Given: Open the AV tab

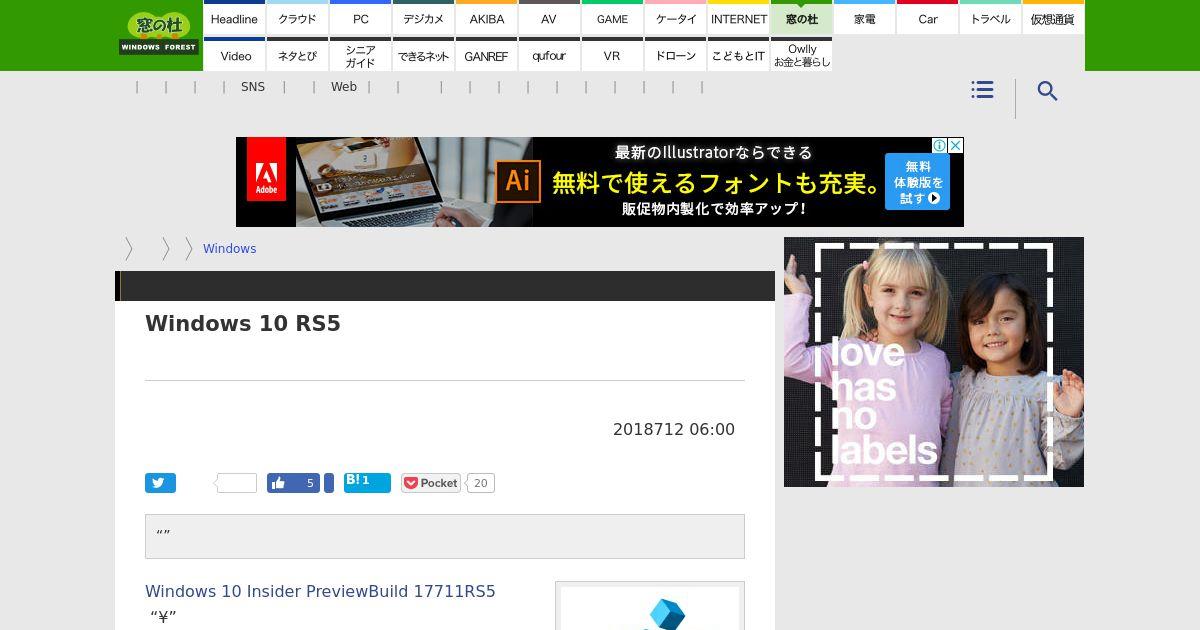Looking at the screenshot, I should 549,19.
